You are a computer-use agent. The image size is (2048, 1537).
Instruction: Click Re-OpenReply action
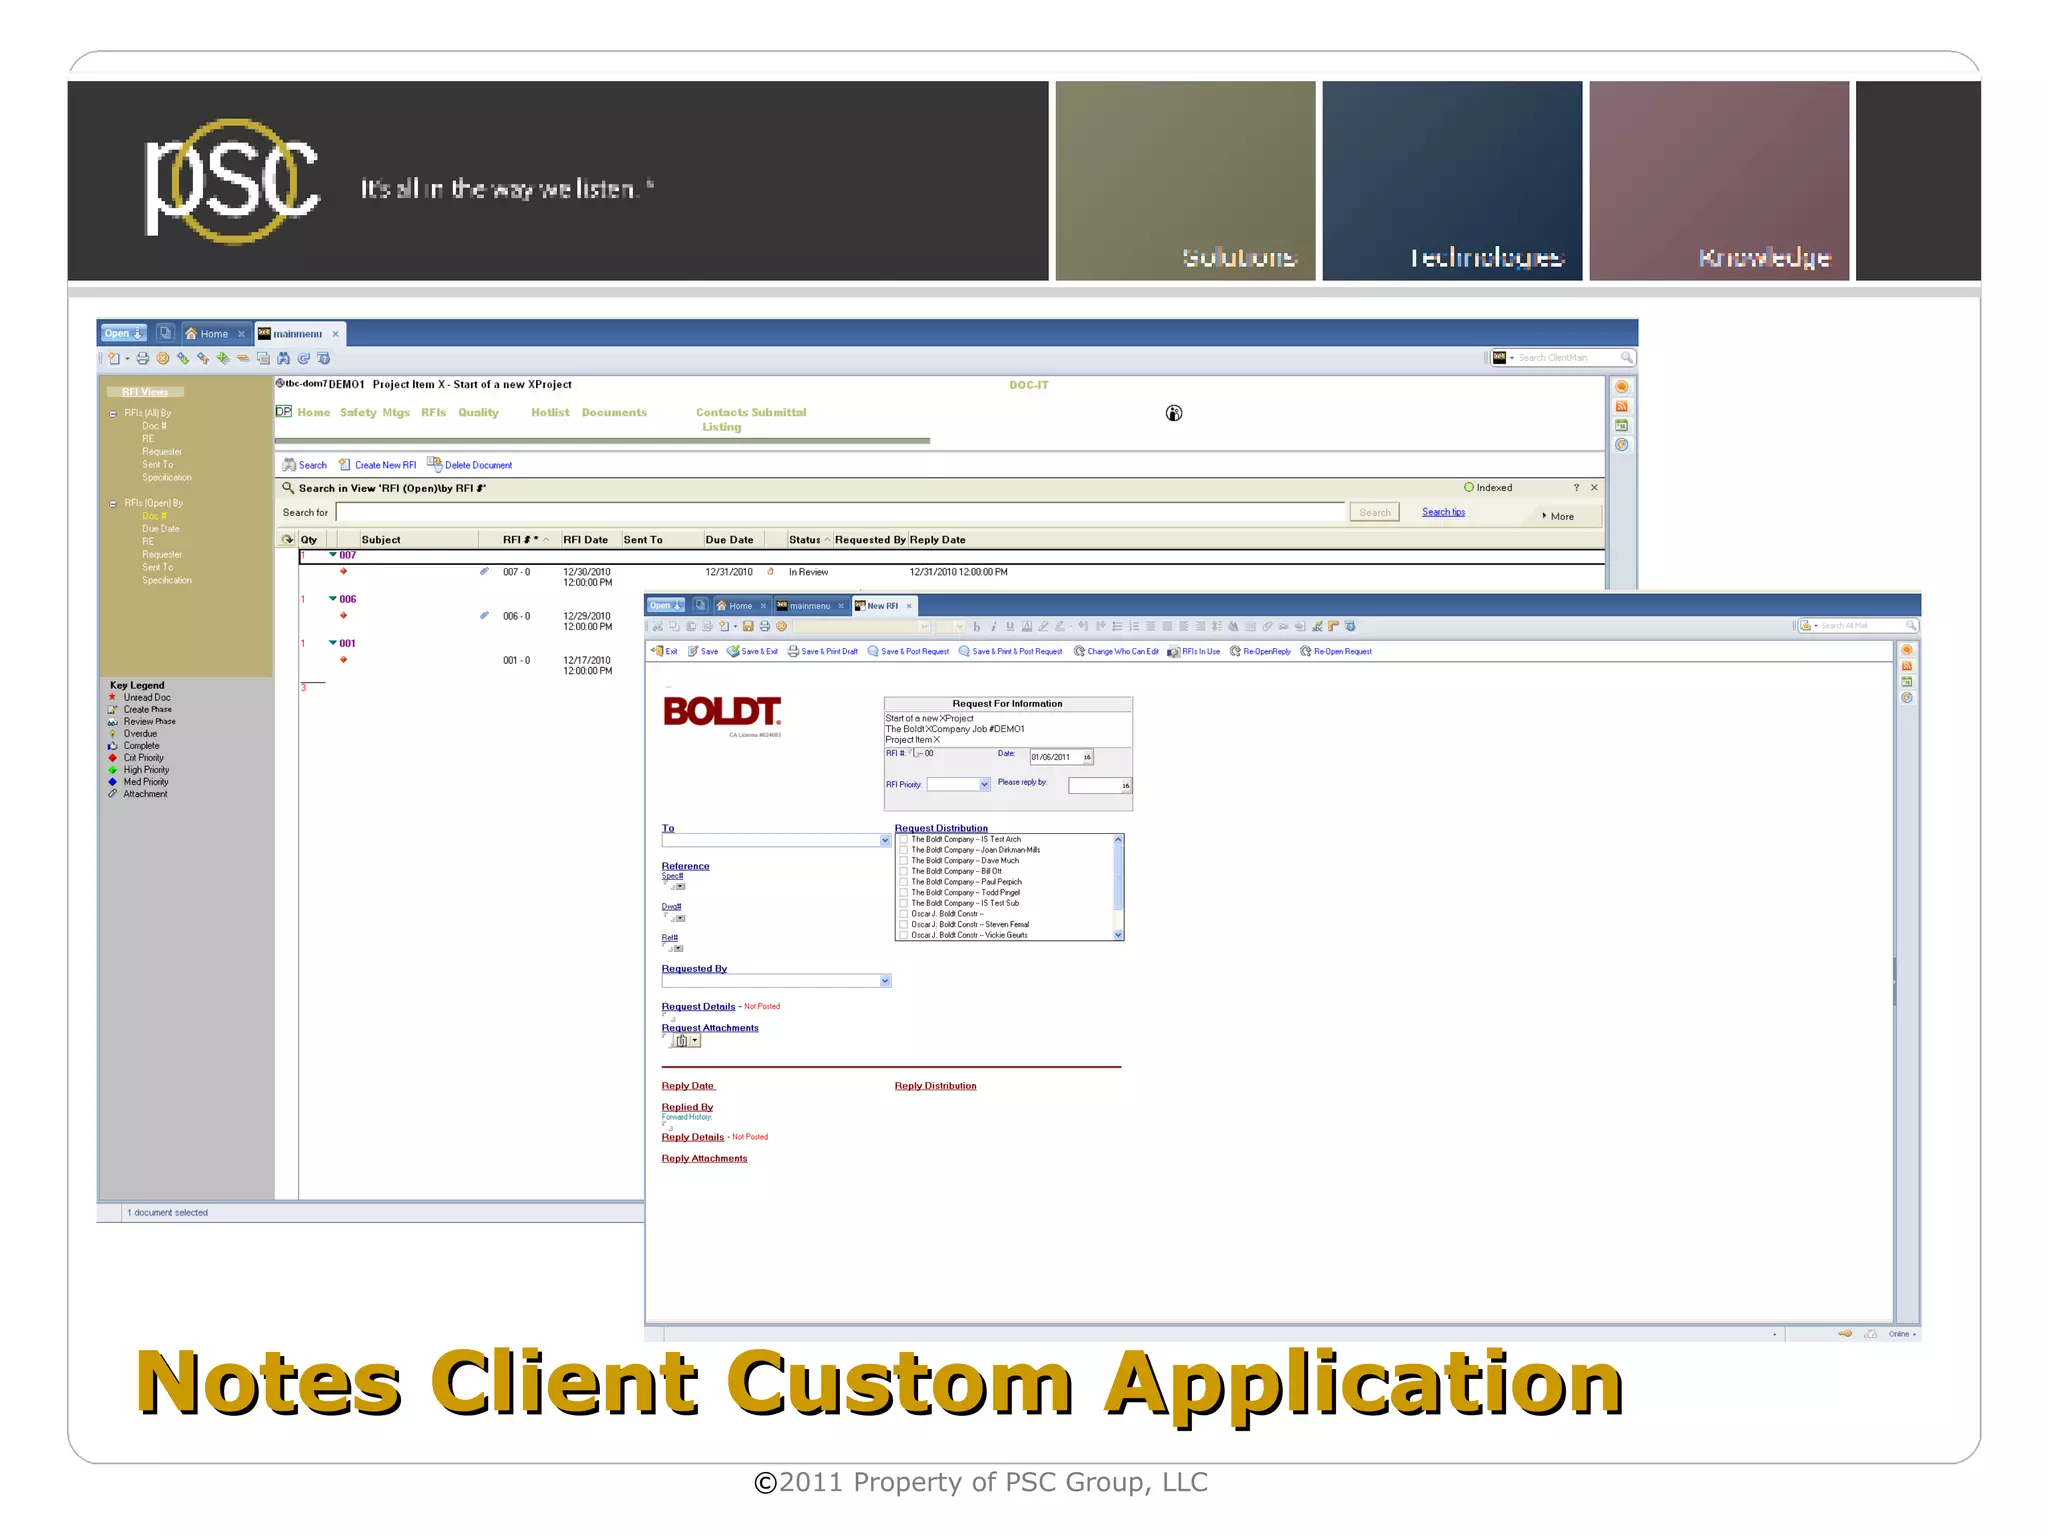(x=1260, y=652)
